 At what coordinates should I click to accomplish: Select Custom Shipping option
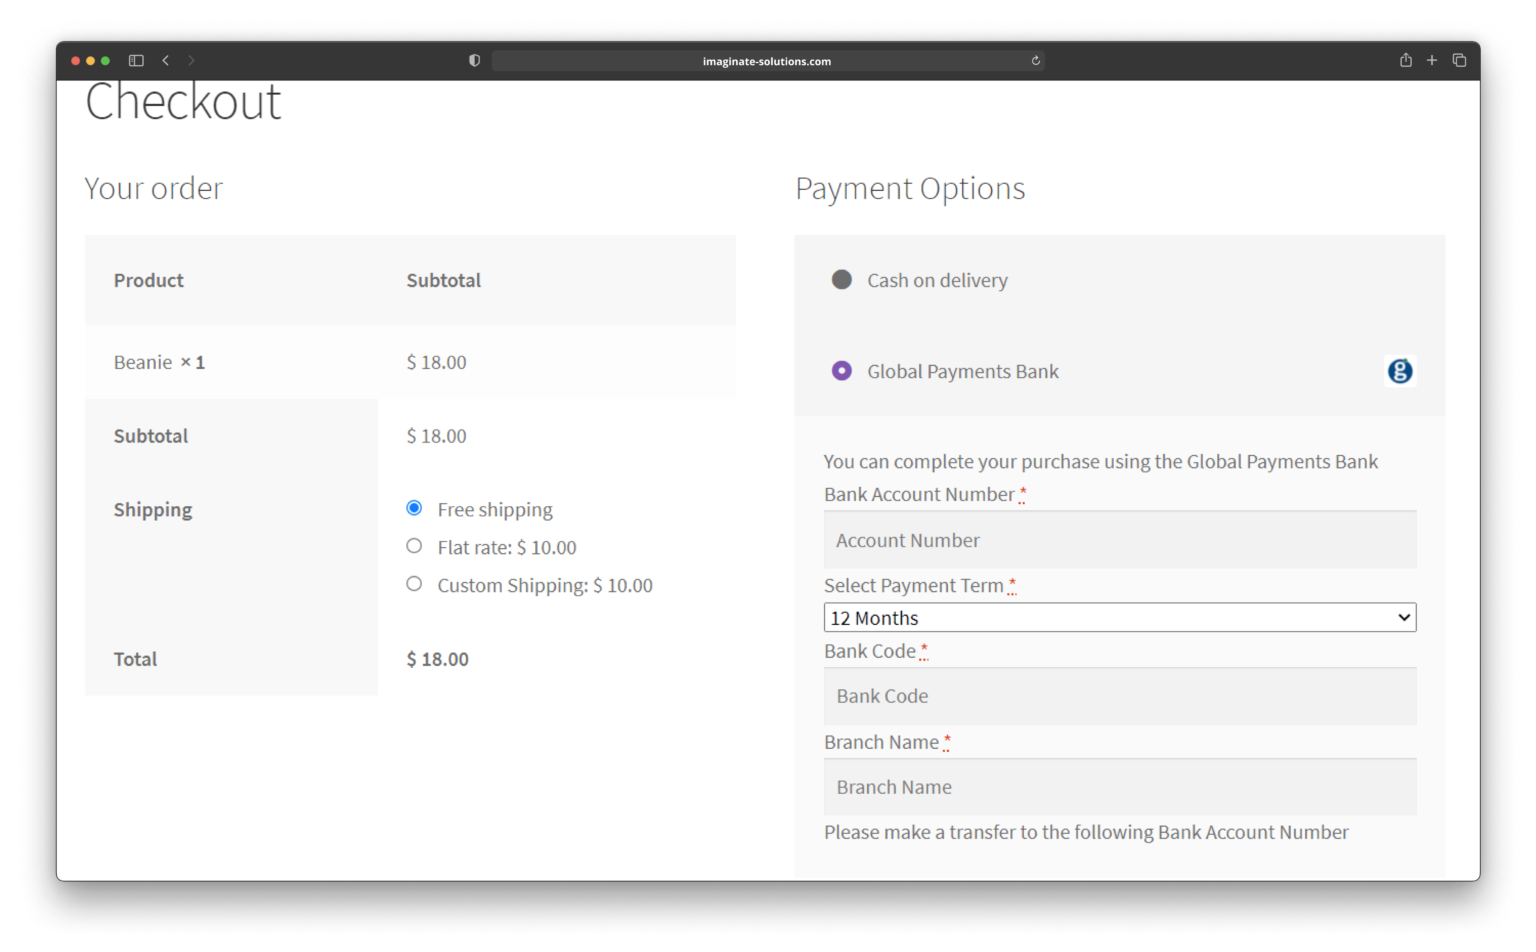[414, 584]
